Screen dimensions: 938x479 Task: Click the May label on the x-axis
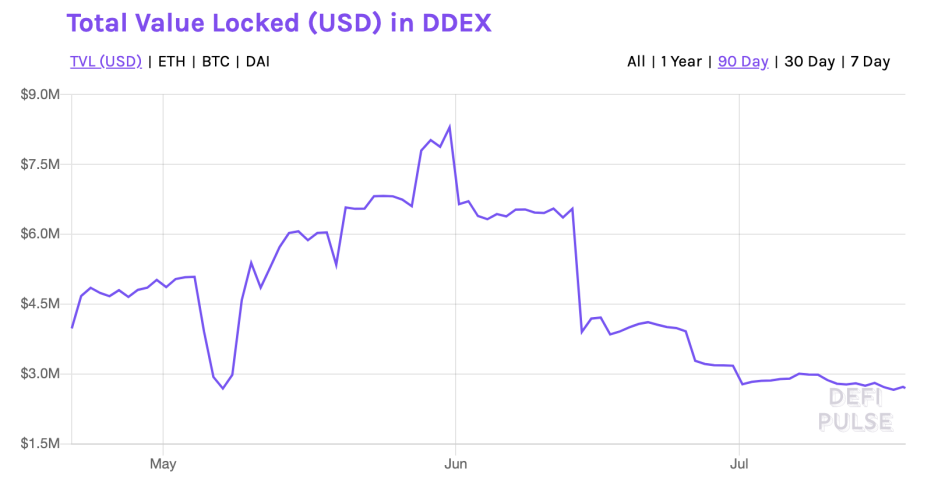click(162, 464)
